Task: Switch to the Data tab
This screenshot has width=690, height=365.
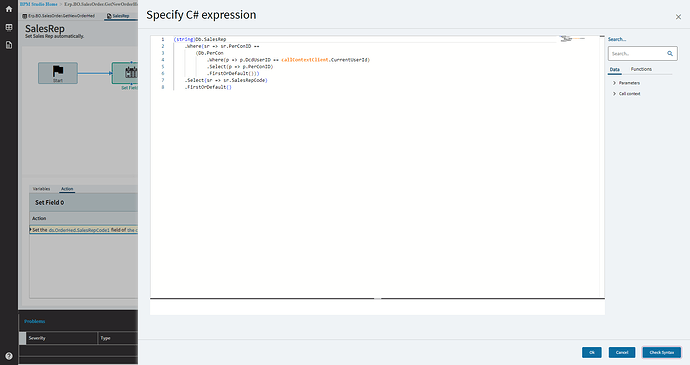Action: (614, 70)
